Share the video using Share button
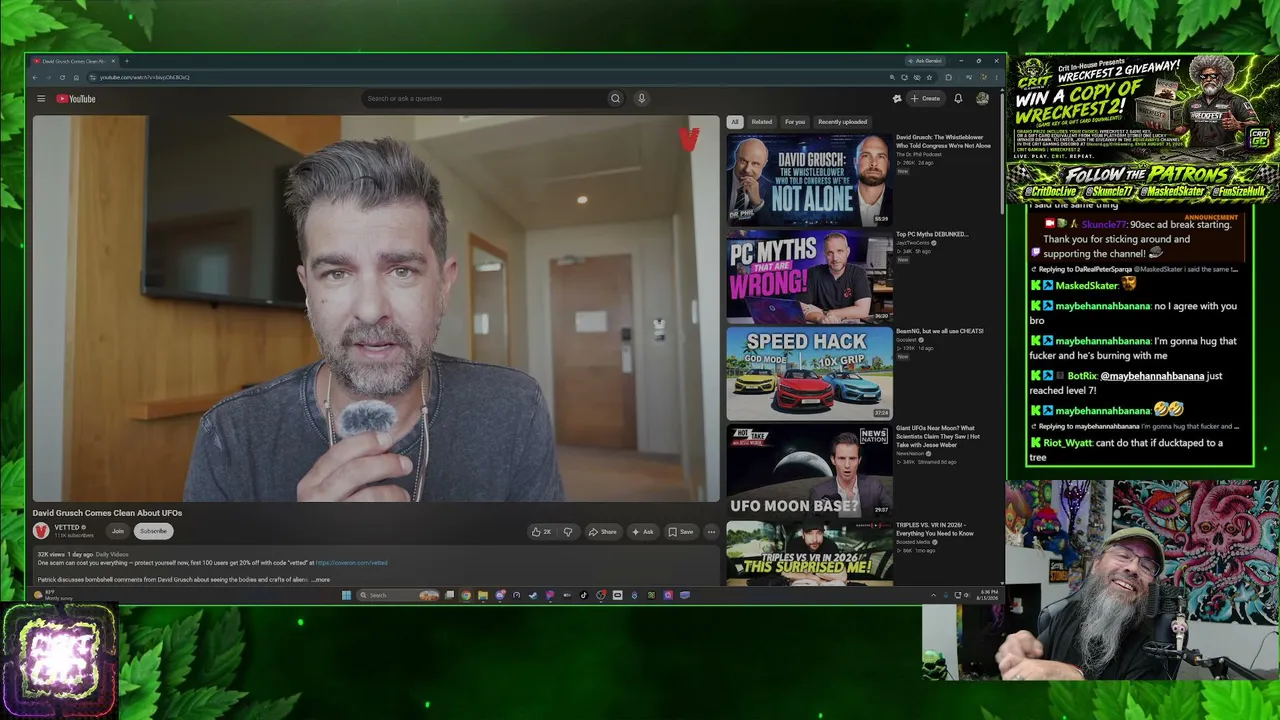The height and width of the screenshot is (720, 1280). click(x=602, y=532)
